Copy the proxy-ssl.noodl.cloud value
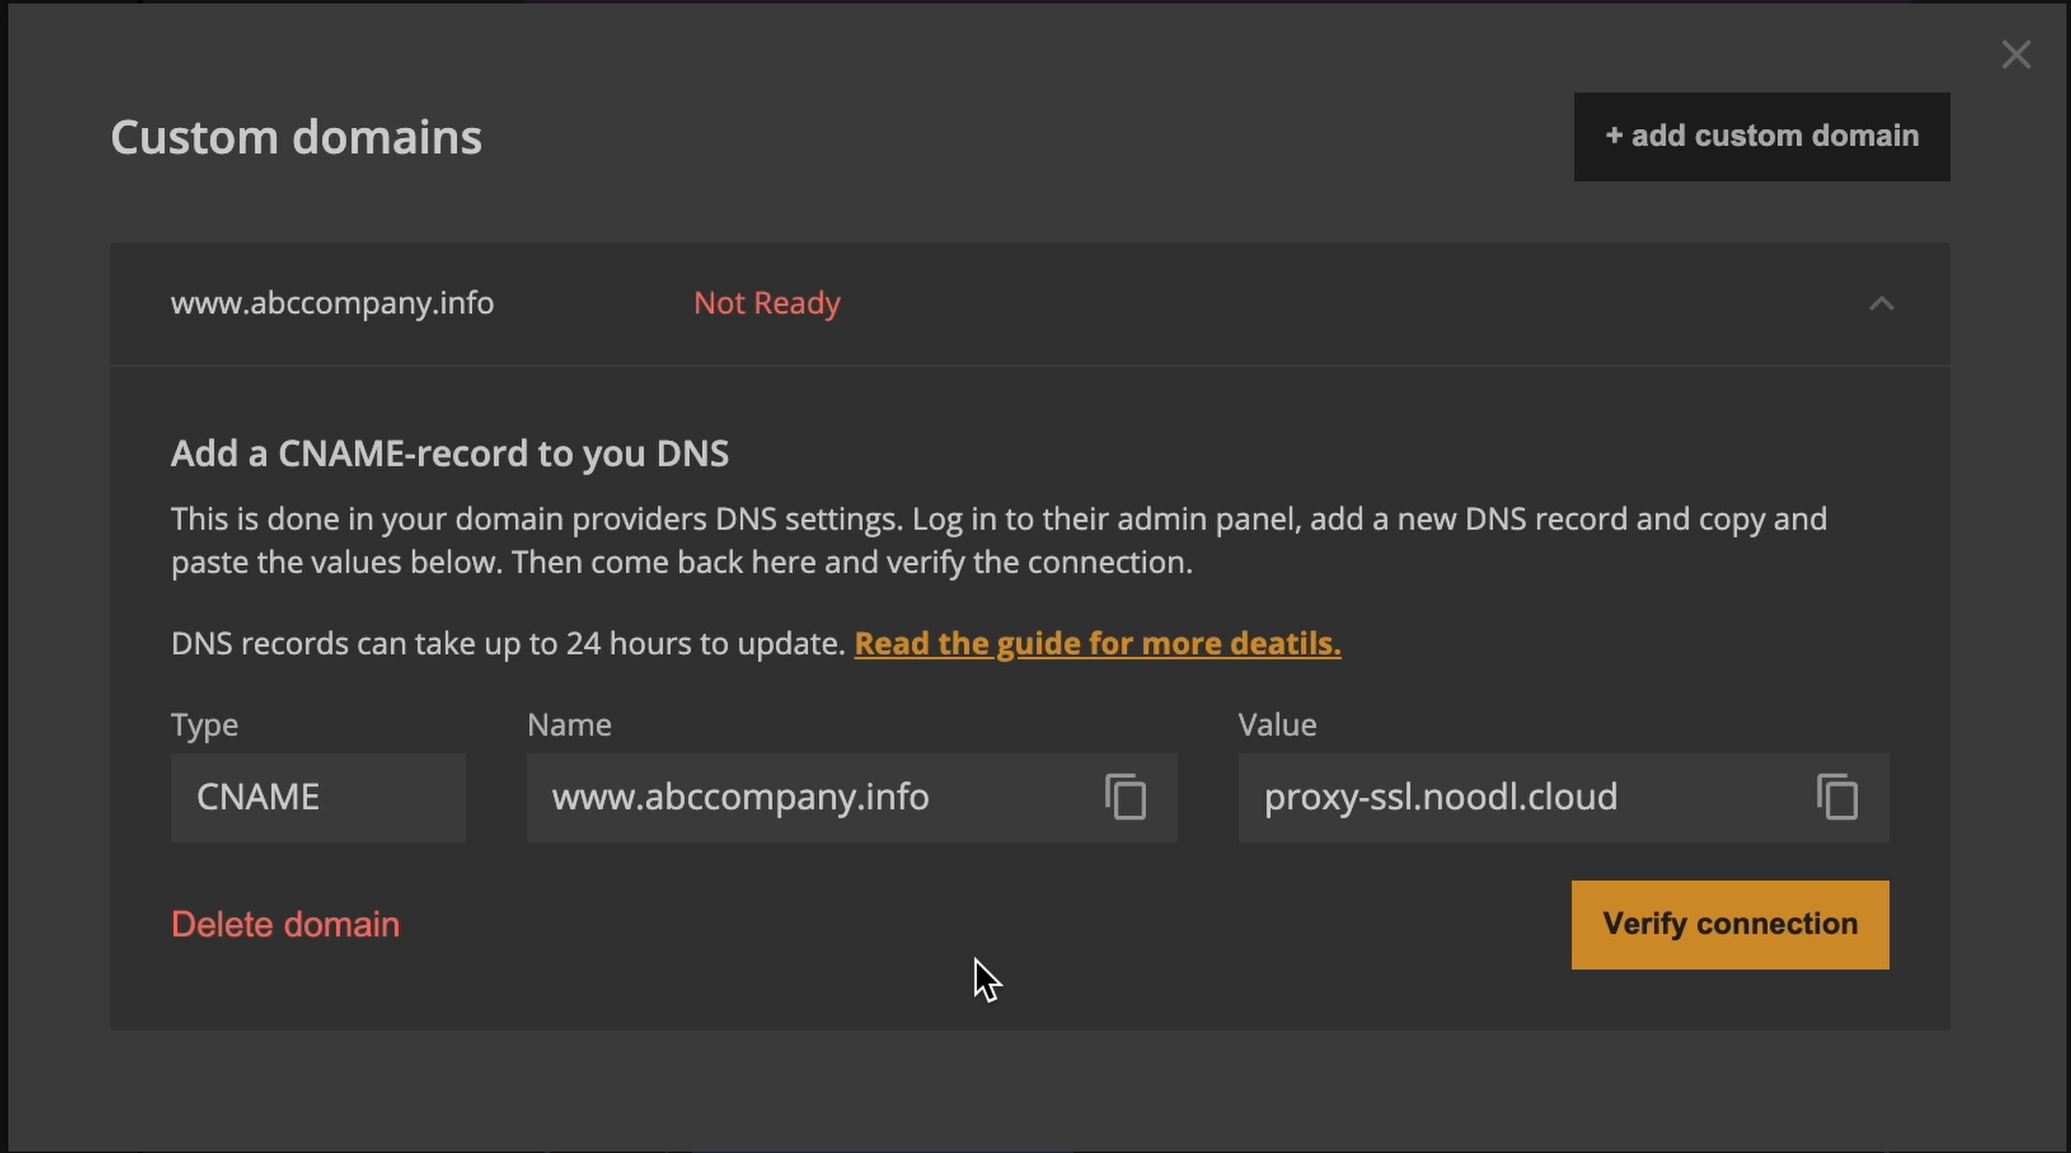The width and height of the screenshot is (2071, 1153). [1837, 797]
